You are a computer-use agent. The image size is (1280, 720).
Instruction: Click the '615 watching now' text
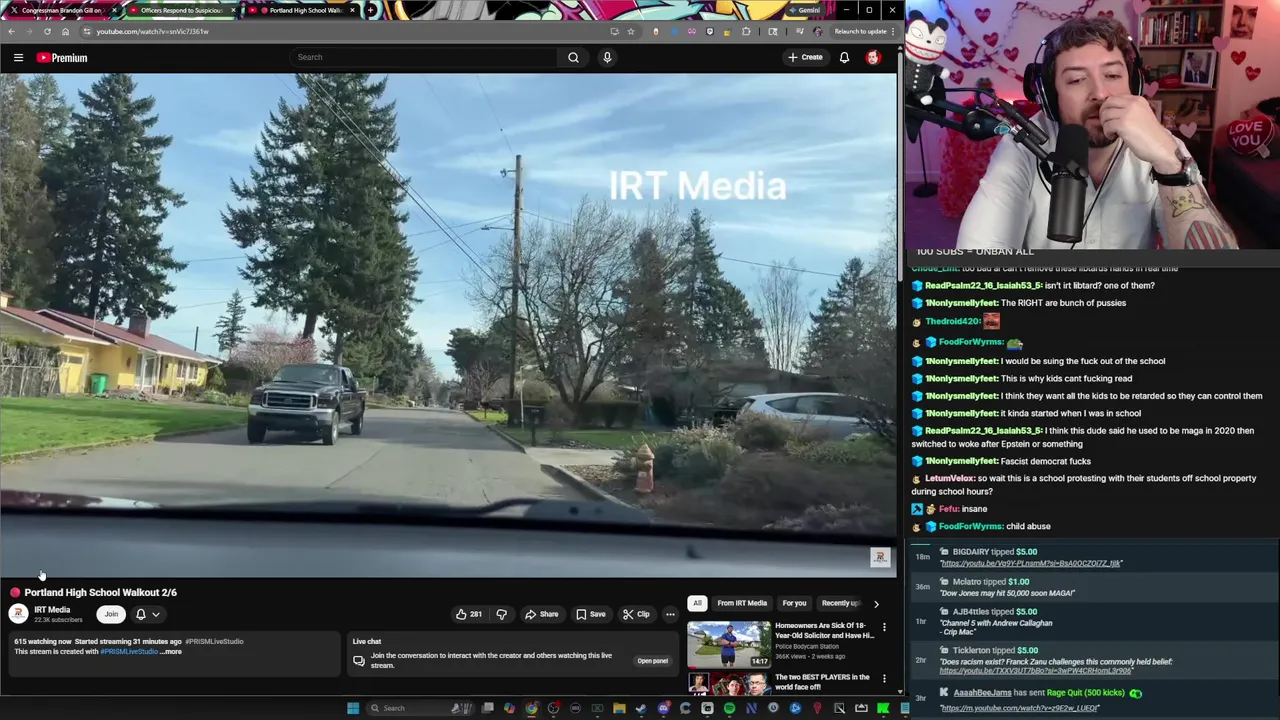[x=43, y=641]
